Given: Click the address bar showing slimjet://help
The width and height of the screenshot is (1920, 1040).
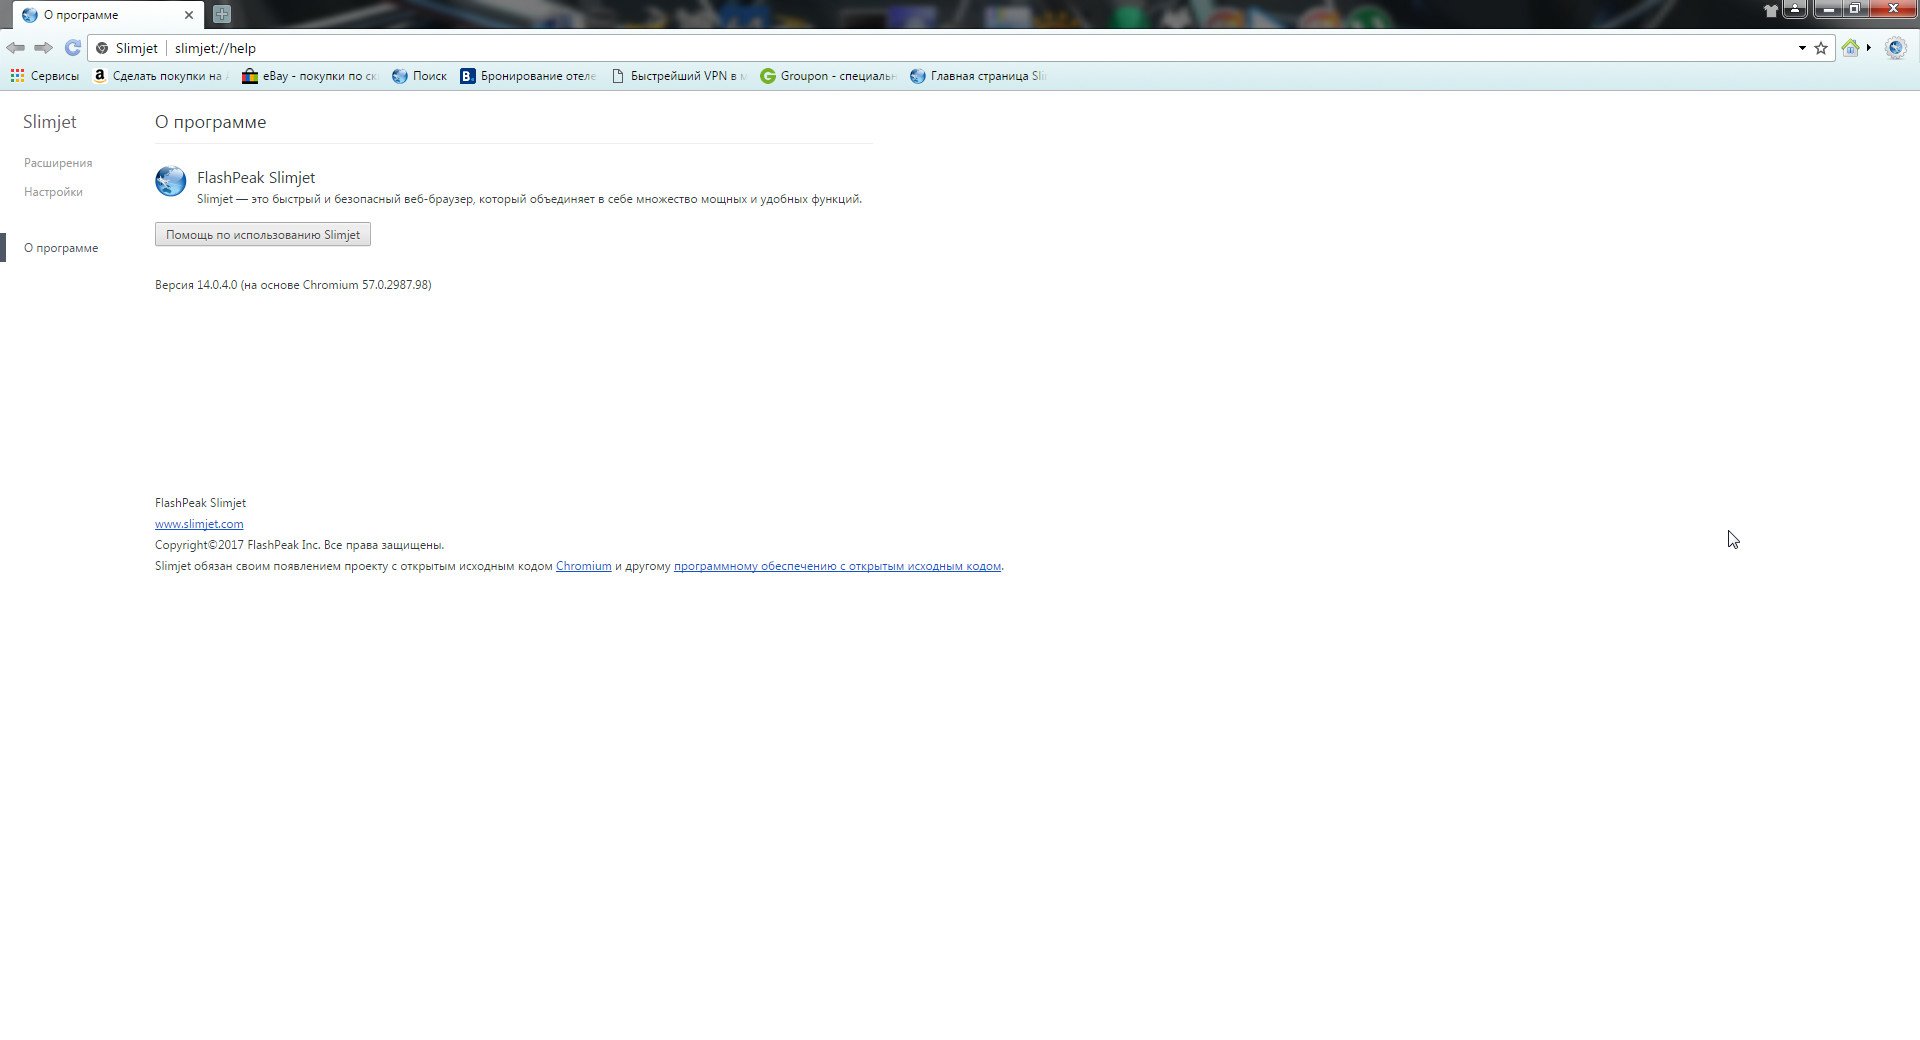Looking at the screenshot, I should click(x=900, y=48).
